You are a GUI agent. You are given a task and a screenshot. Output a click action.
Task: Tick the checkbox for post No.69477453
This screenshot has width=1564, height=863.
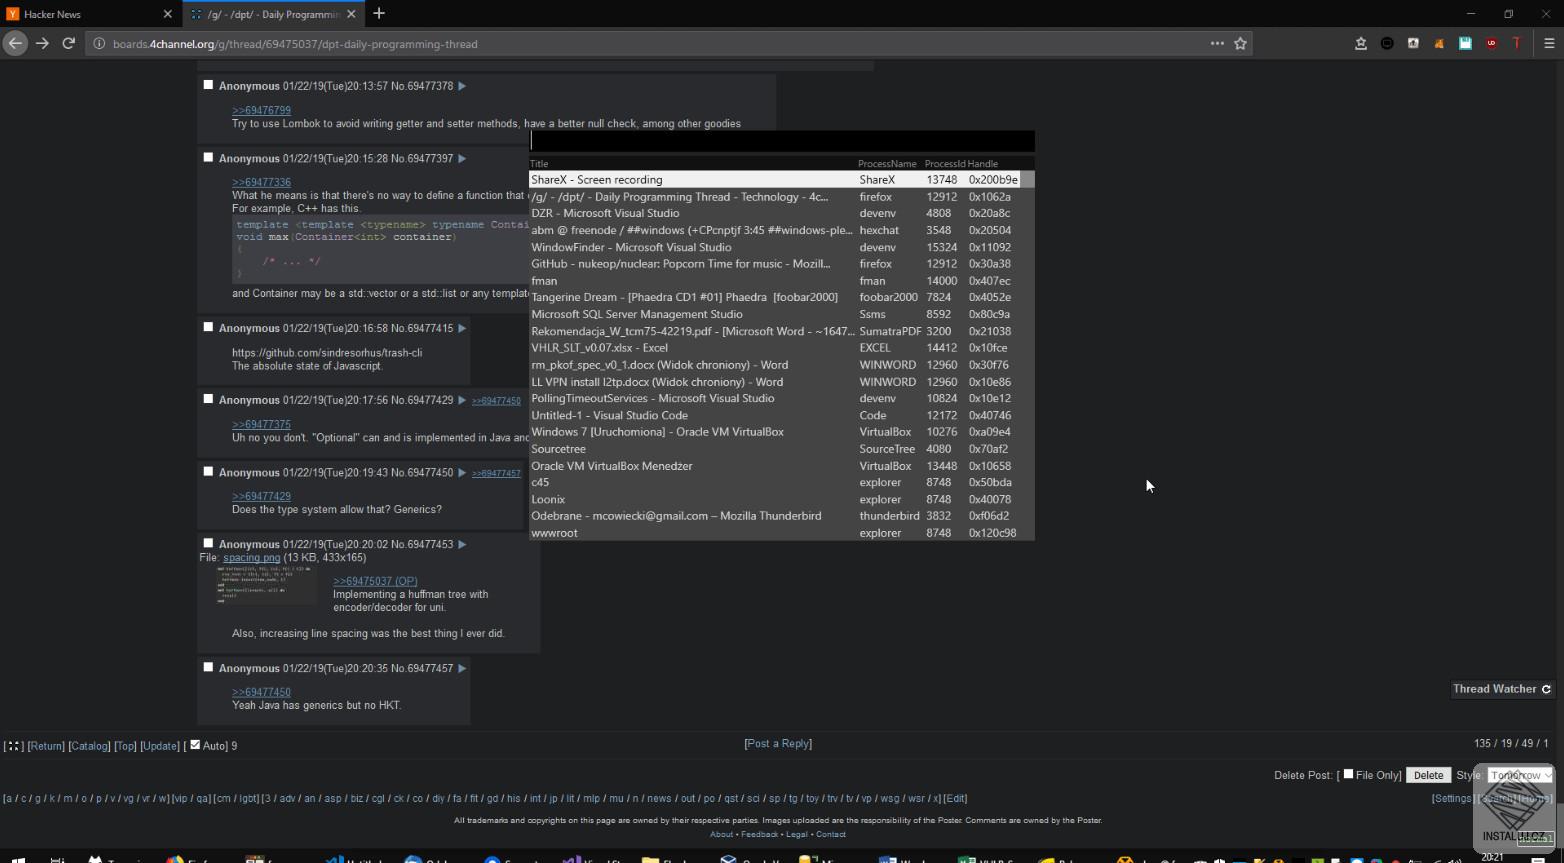point(208,543)
